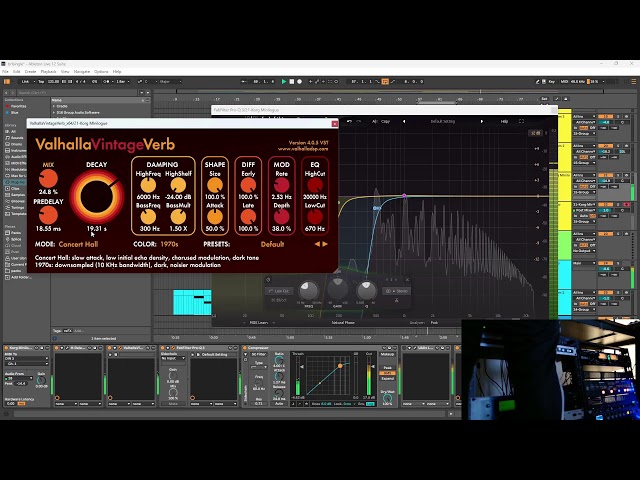Start playback with the green Play button

click(284, 82)
